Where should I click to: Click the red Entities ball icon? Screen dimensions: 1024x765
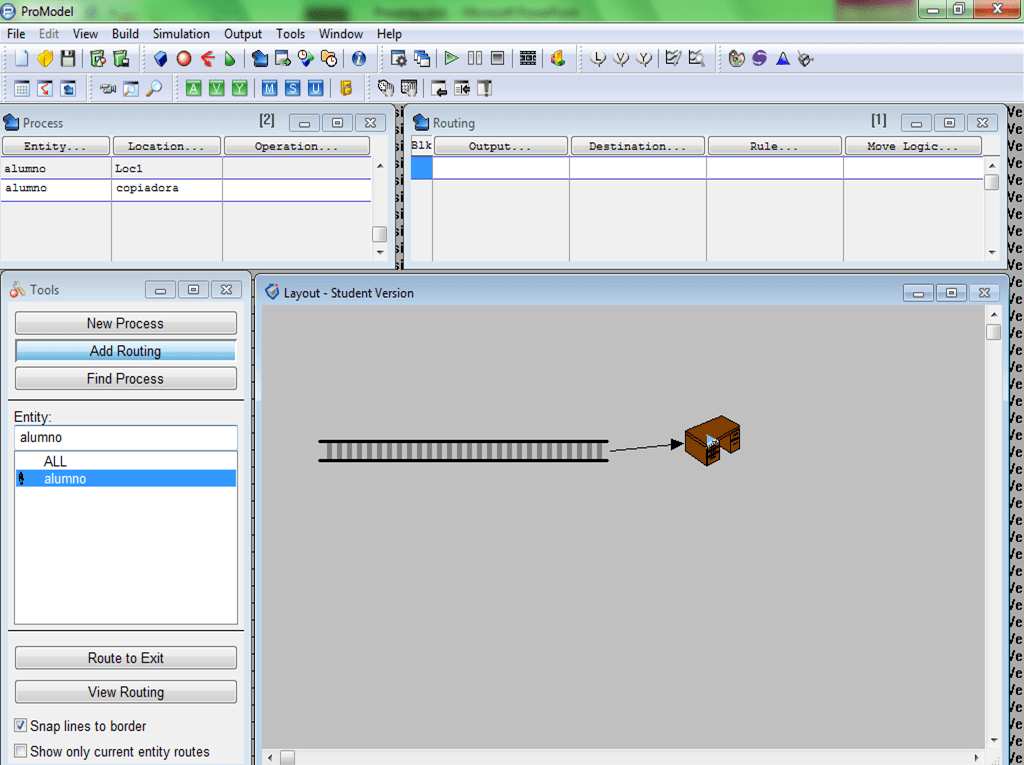tap(184, 59)
